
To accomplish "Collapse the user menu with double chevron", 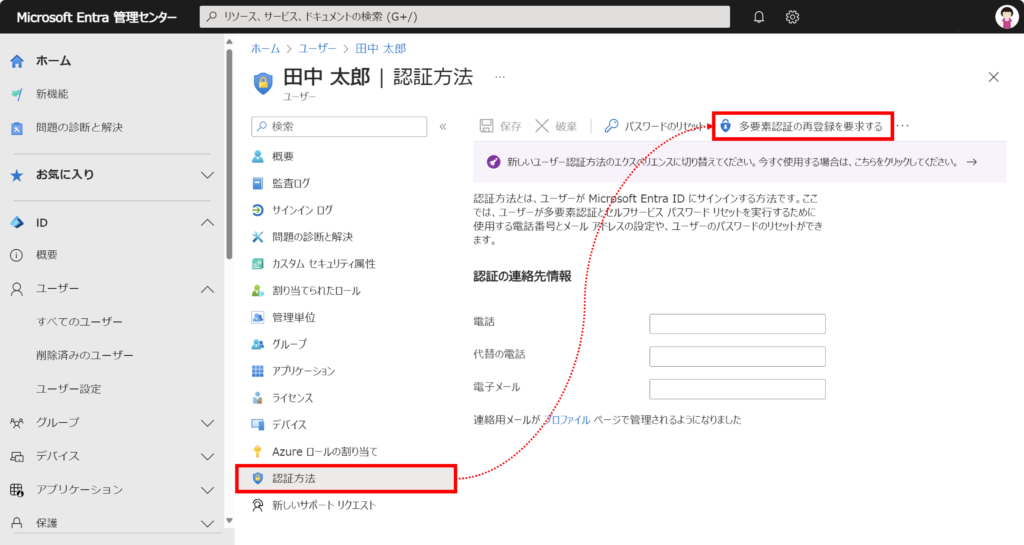I will tap(443, 127).
